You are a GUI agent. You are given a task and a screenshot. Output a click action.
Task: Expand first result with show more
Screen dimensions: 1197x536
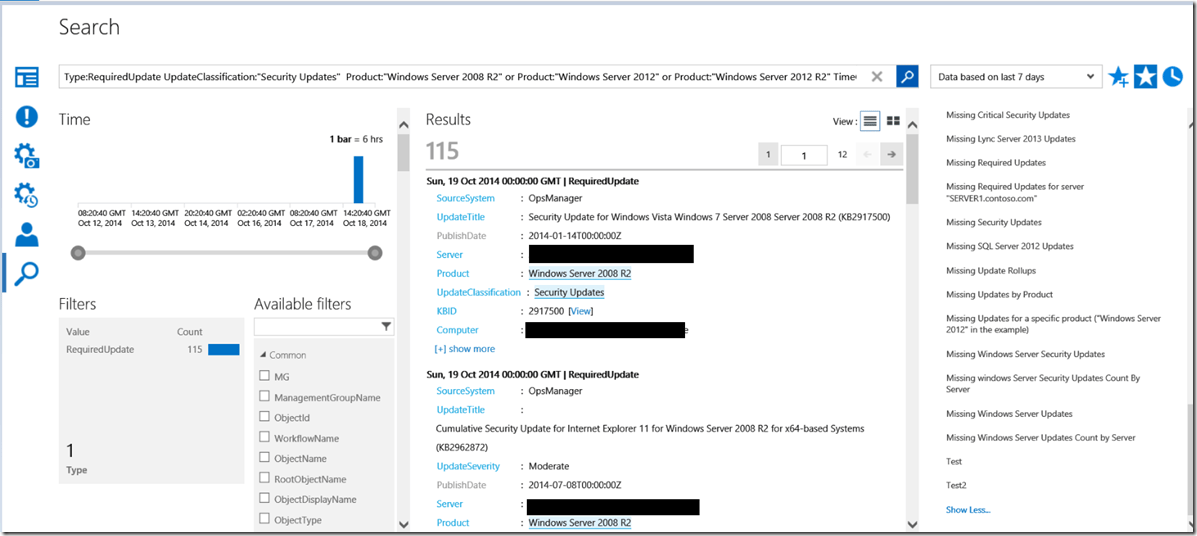pyautogui.click(x=464, y=349)
